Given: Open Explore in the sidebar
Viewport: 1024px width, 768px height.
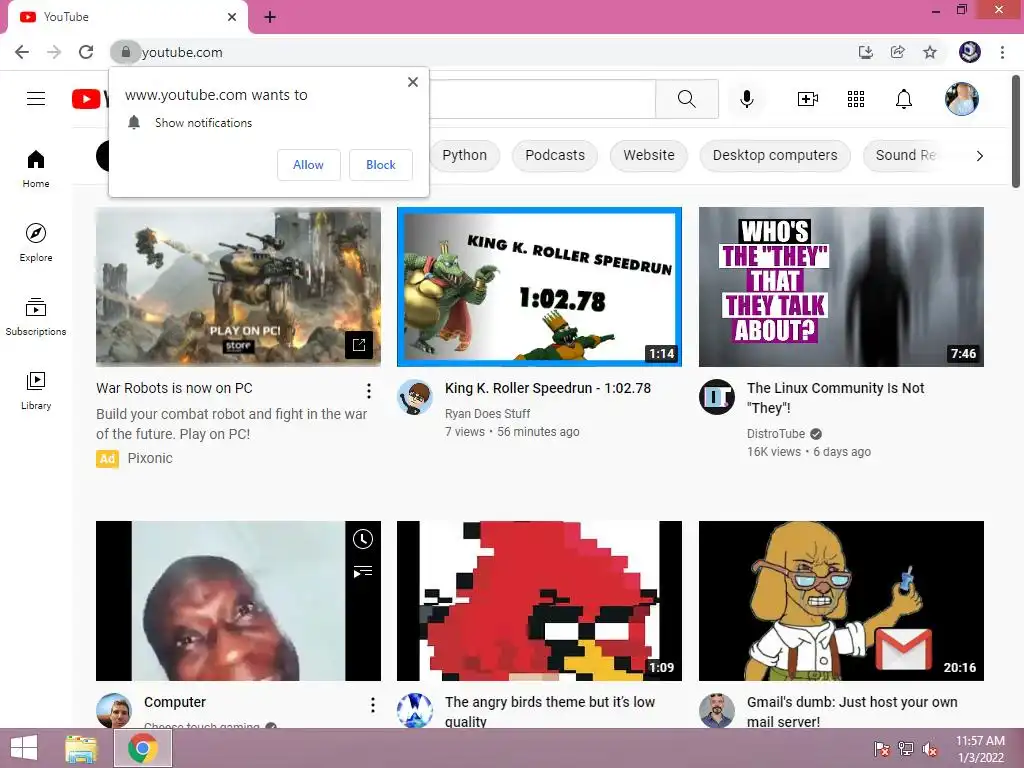Looking at the screenshot, I should tap(36, 242).
